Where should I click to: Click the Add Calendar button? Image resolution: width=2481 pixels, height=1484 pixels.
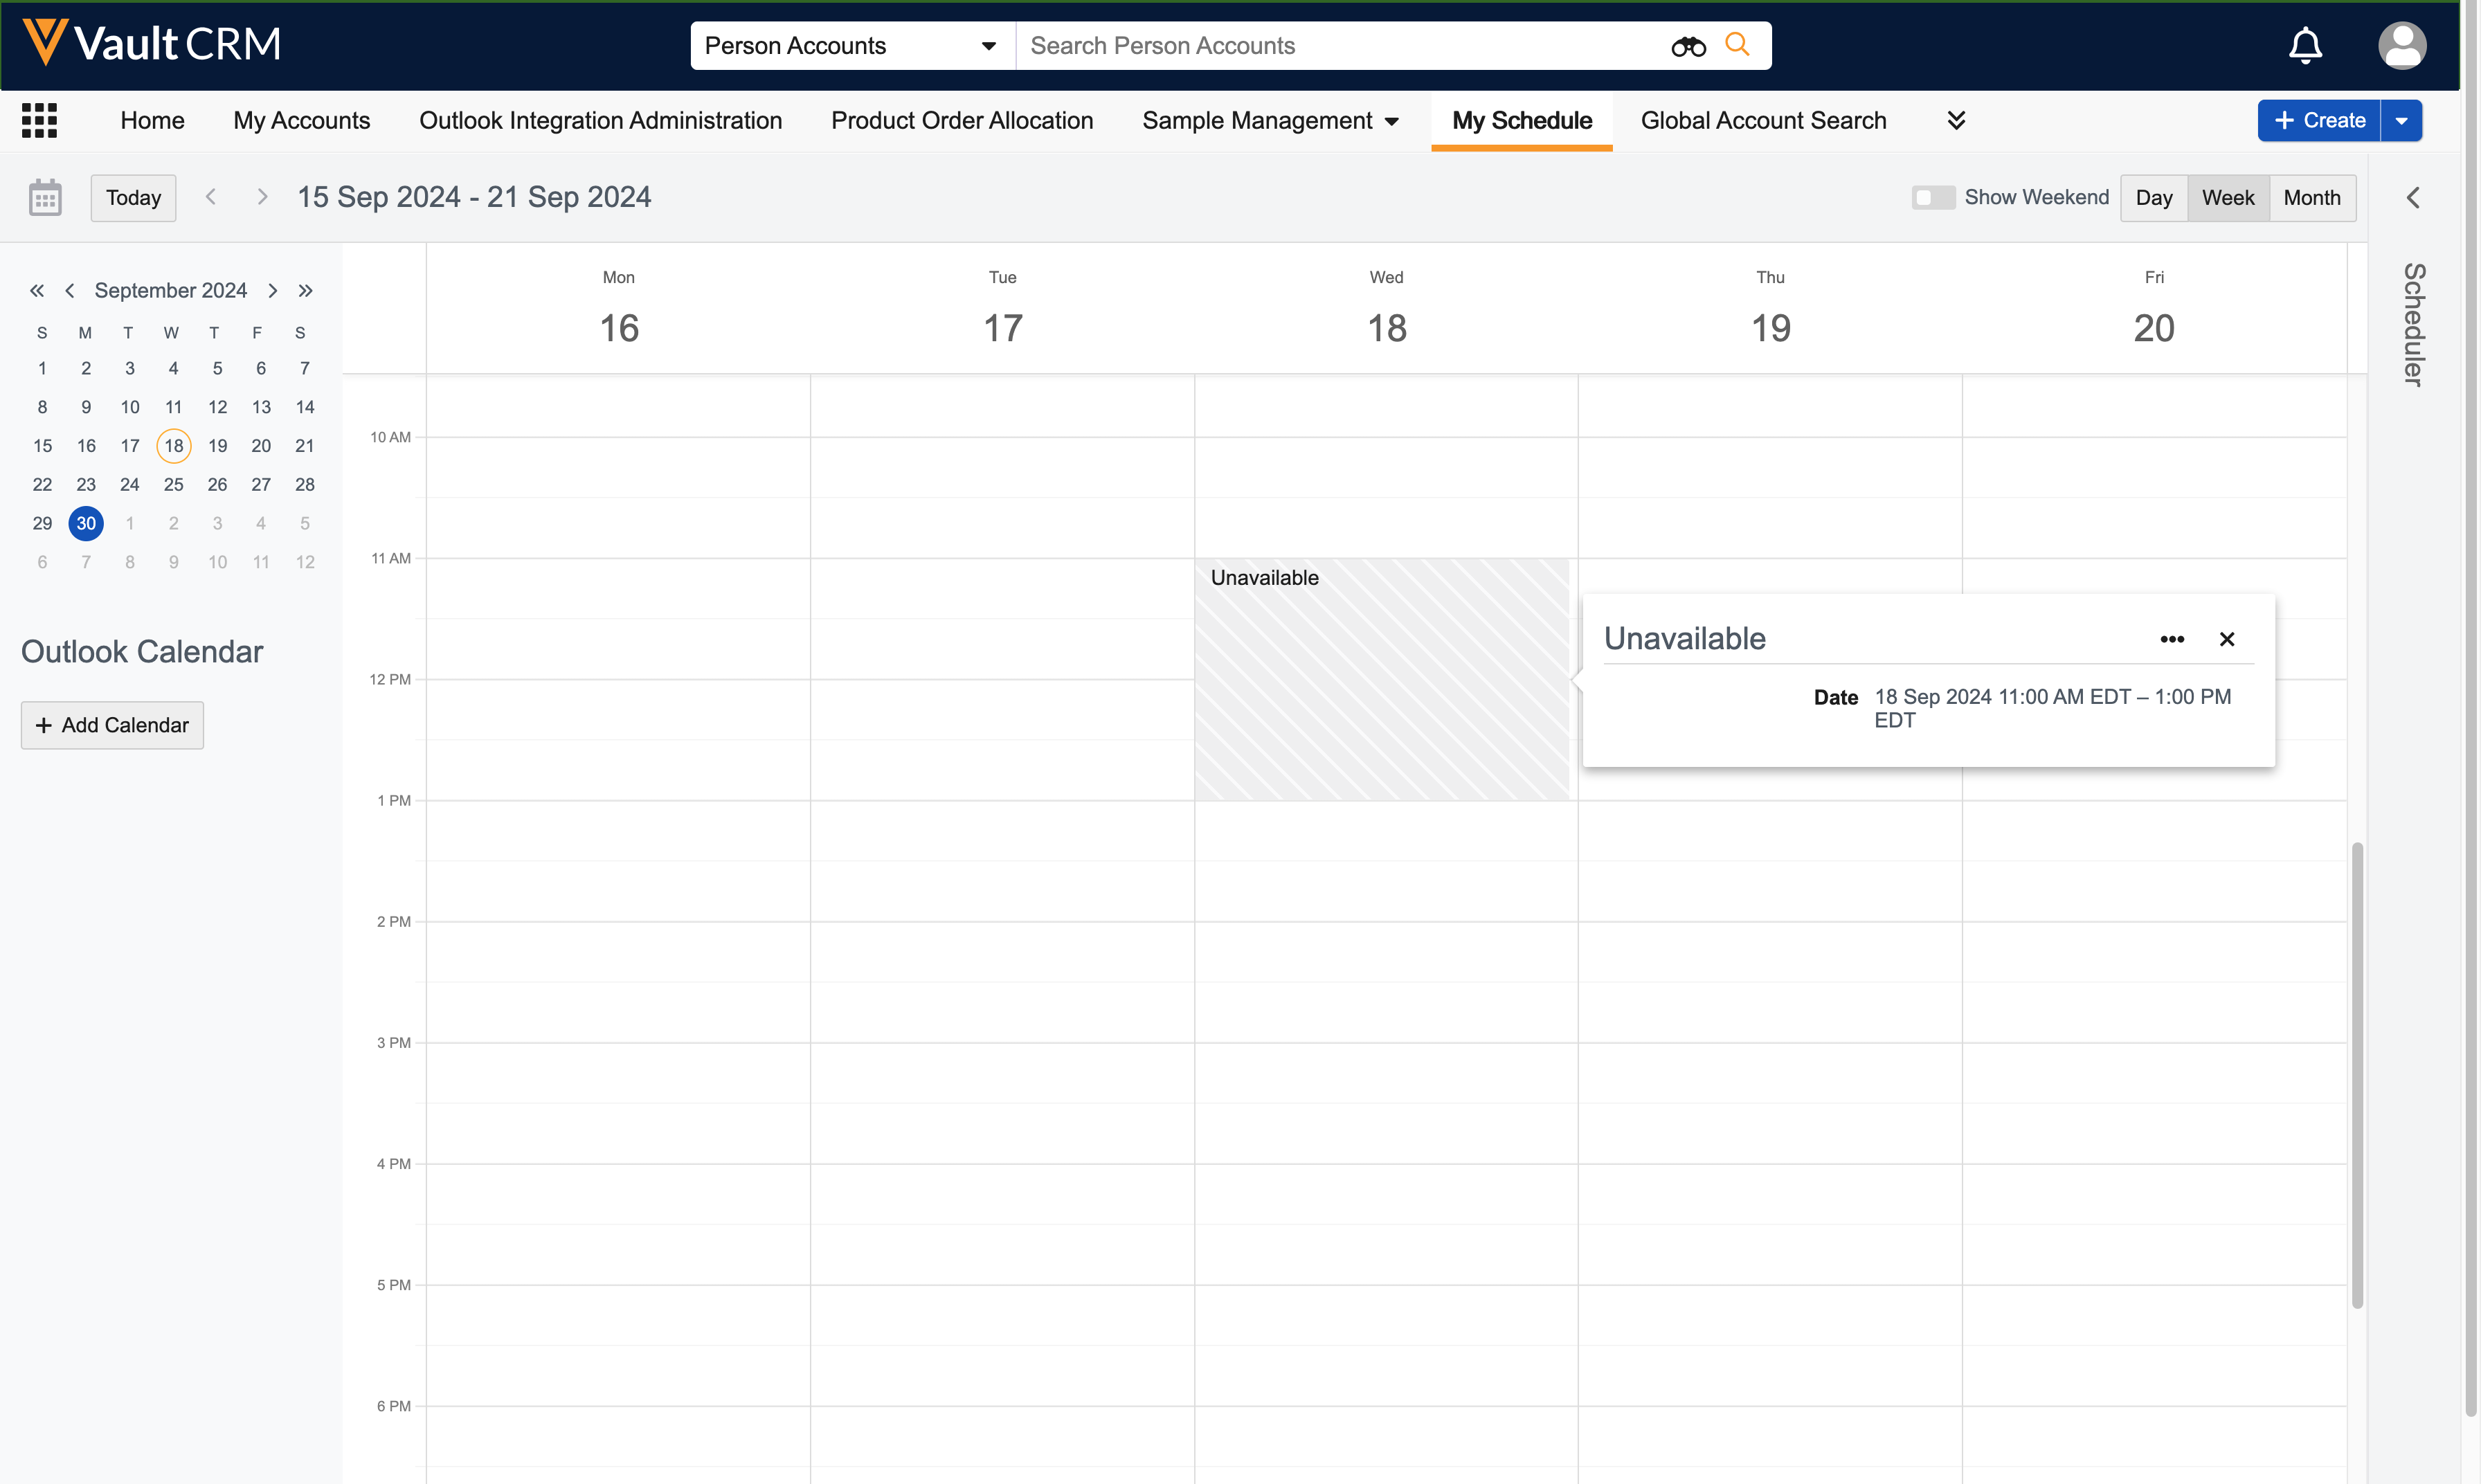point(112,725)
